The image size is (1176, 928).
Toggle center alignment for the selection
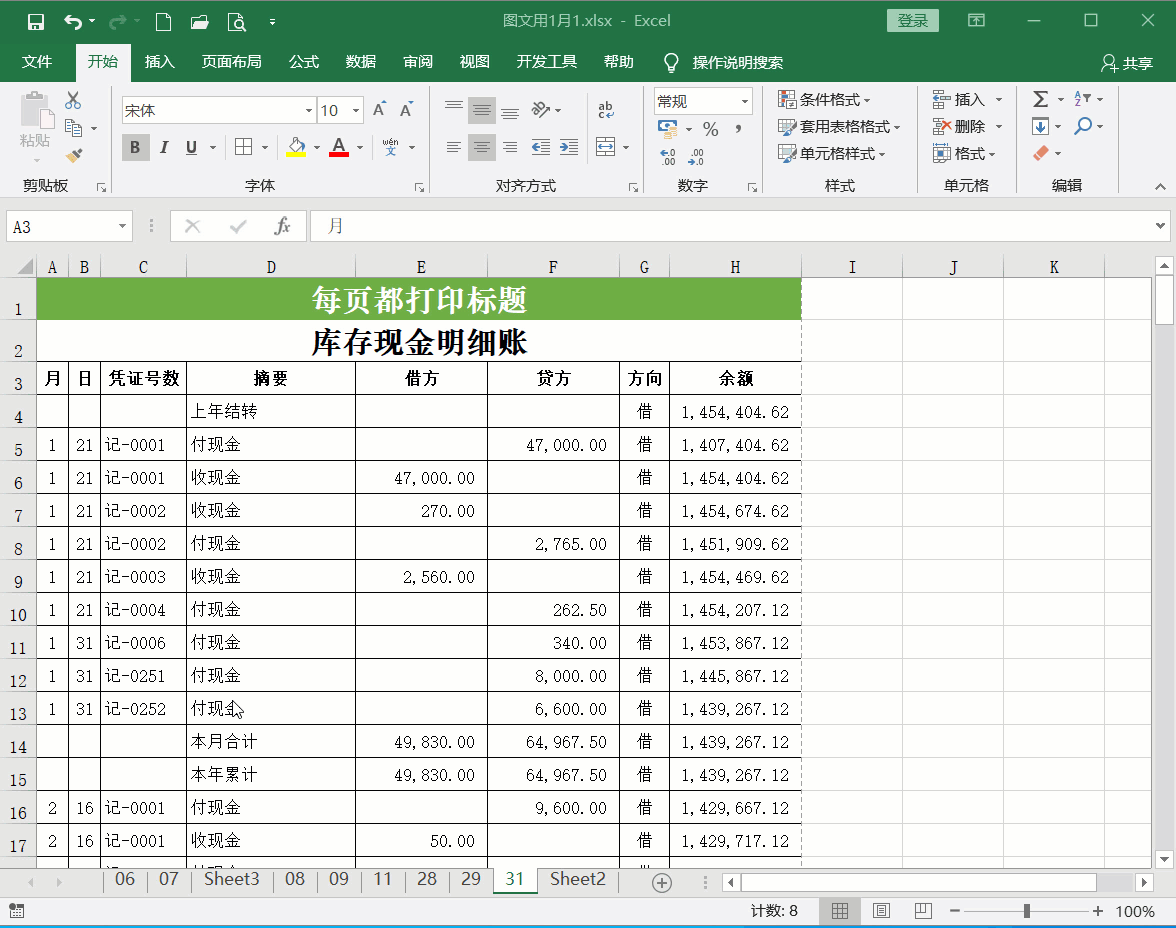[481, 147]
